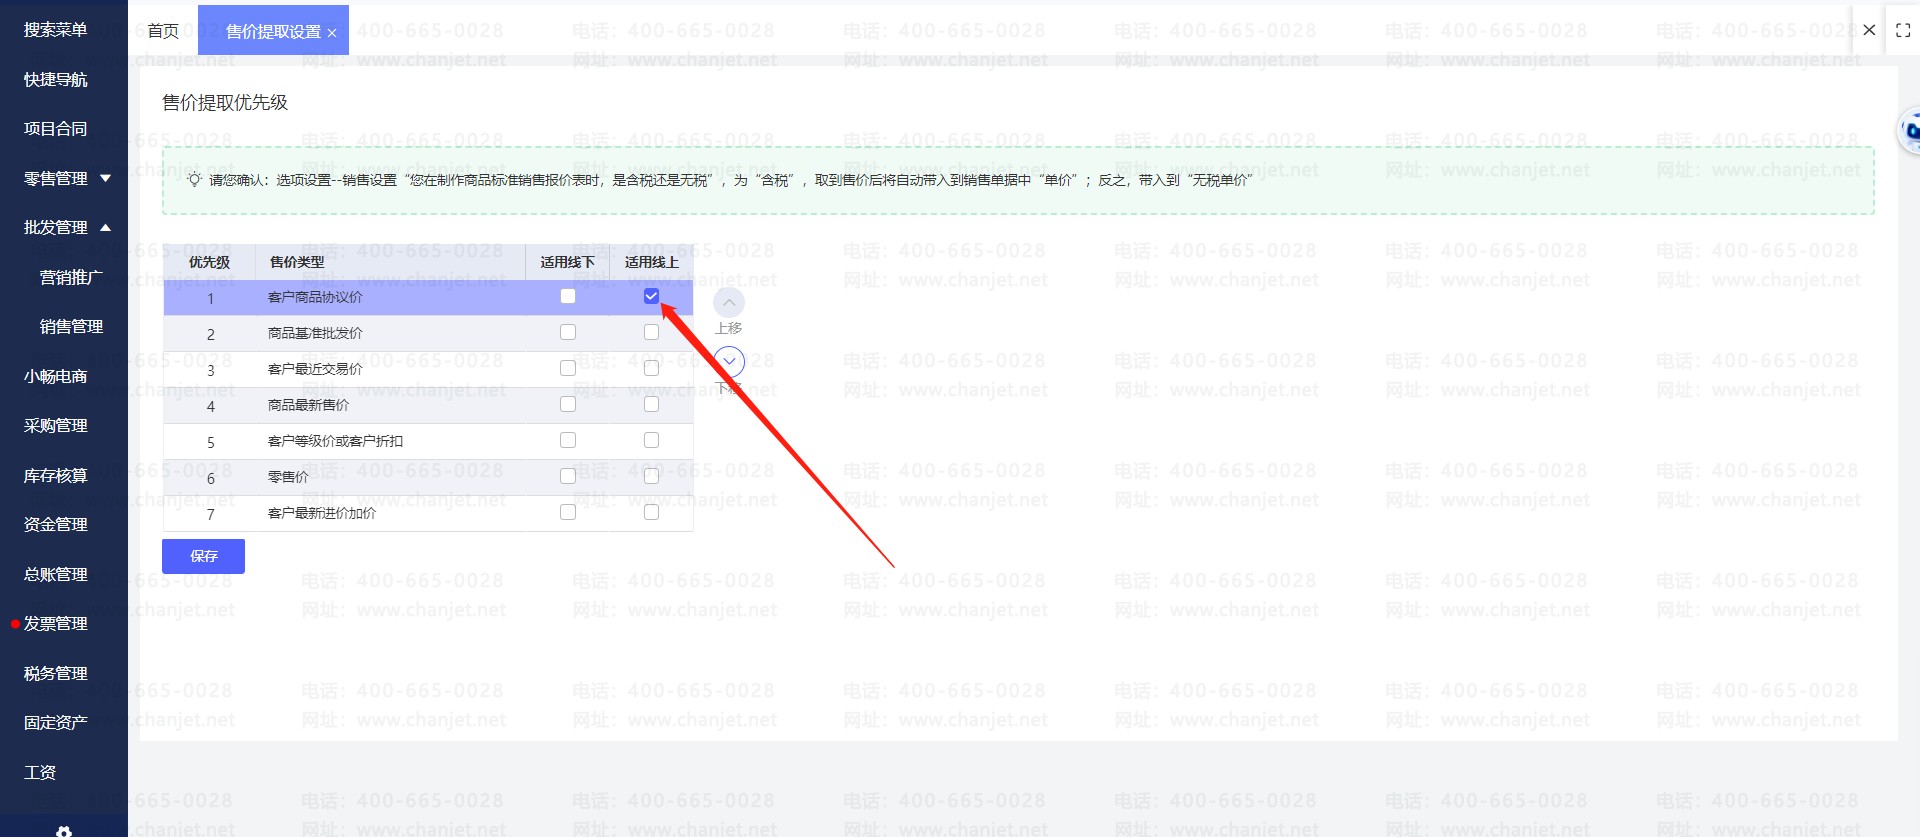Select the 商品最新售价 row name
The image size is (1920, 837).
[308, 405]
